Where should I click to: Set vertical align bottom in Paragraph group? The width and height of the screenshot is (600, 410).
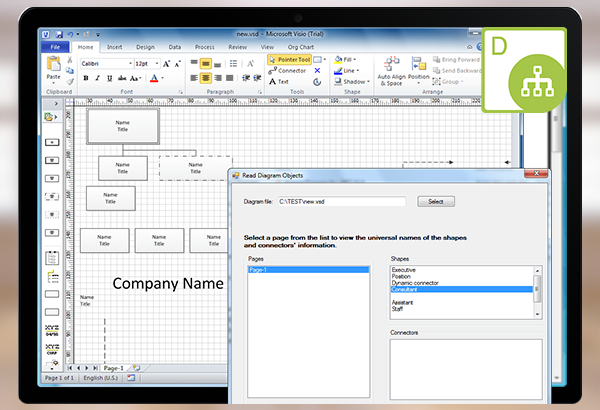point(217,63)
